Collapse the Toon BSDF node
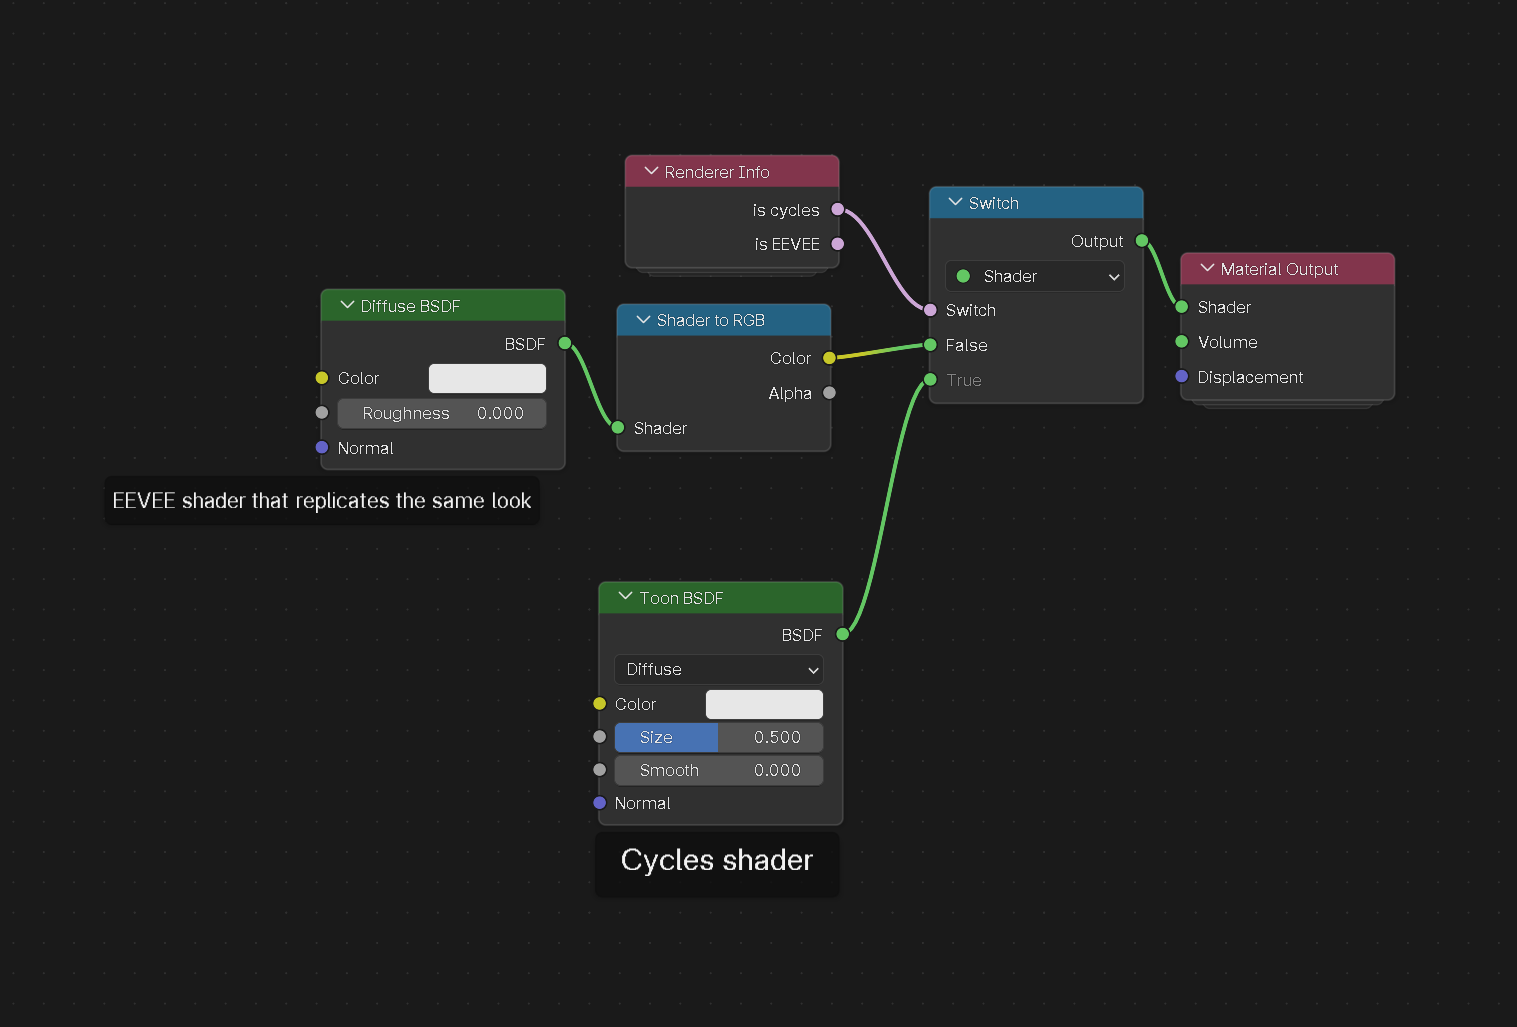 click(626, 597)
